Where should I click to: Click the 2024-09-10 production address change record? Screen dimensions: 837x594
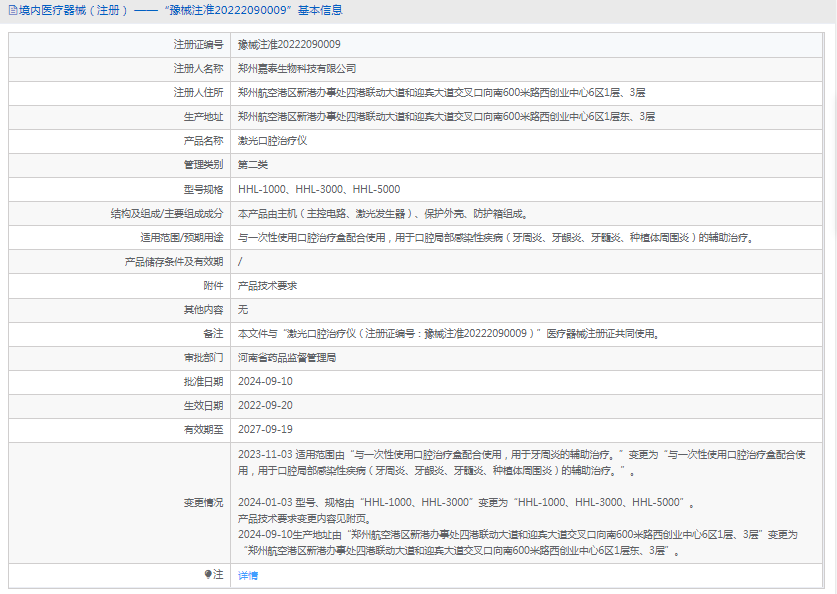click(x=518, y=542)
